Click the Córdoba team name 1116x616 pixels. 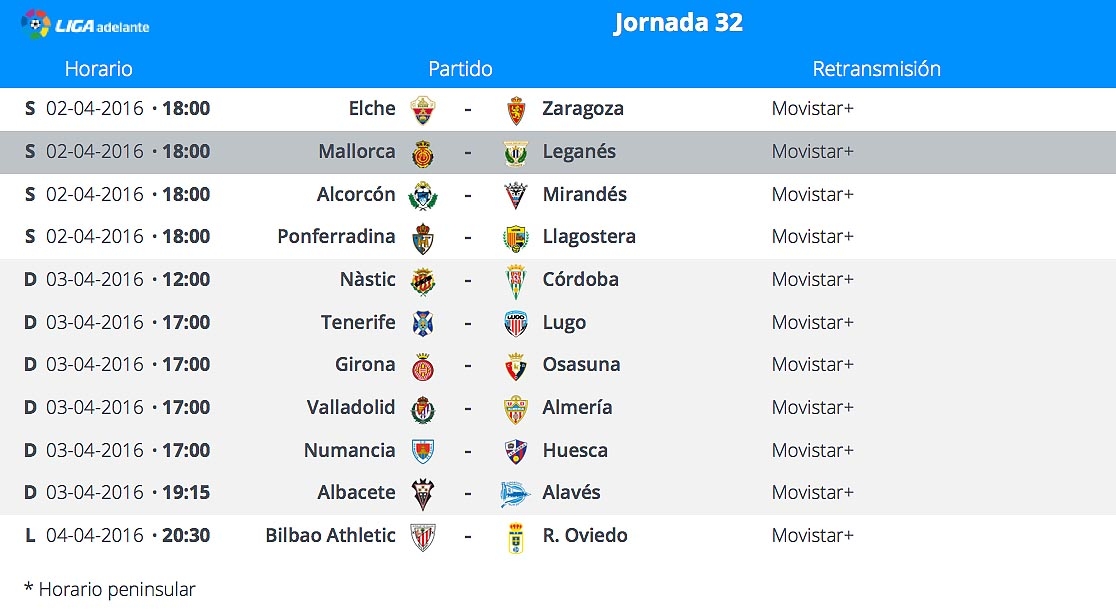point(580,279)
